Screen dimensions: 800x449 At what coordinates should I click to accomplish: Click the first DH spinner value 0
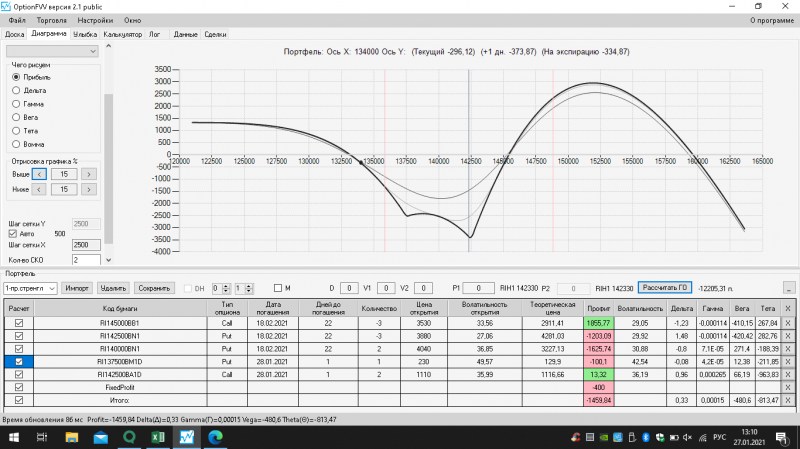point(216,288)
